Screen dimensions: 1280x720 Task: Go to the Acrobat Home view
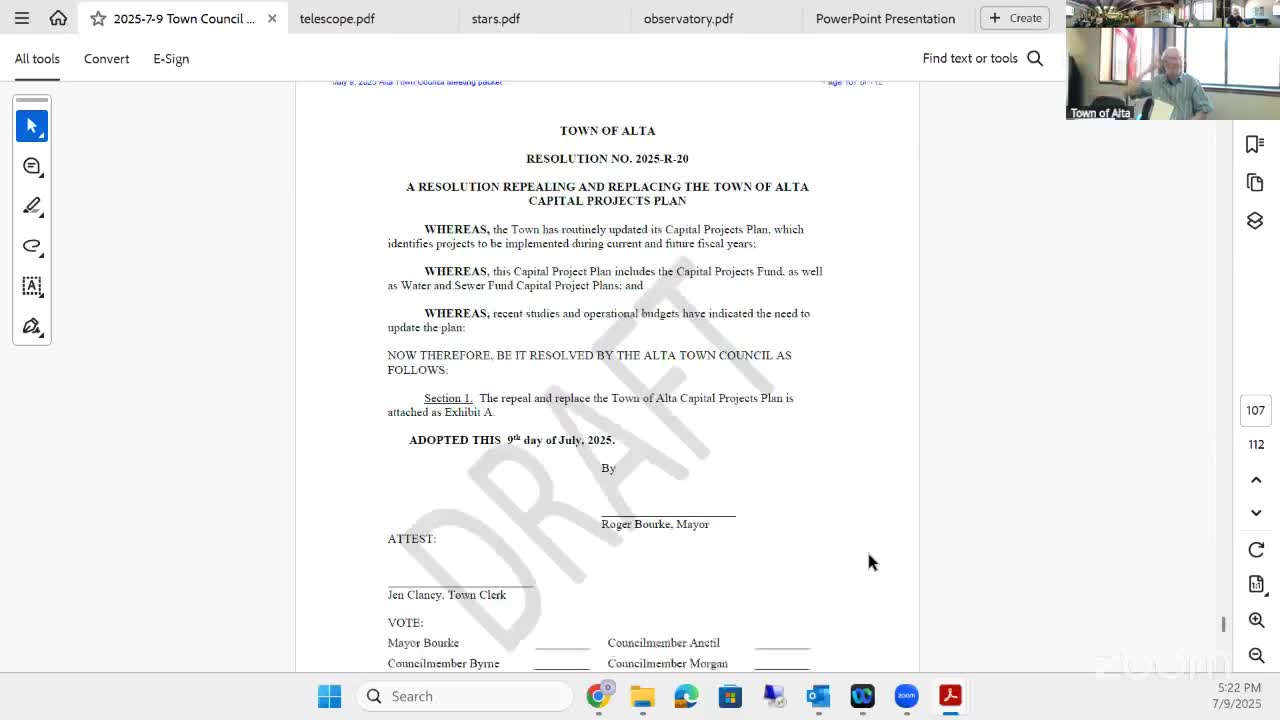point(58,18)
